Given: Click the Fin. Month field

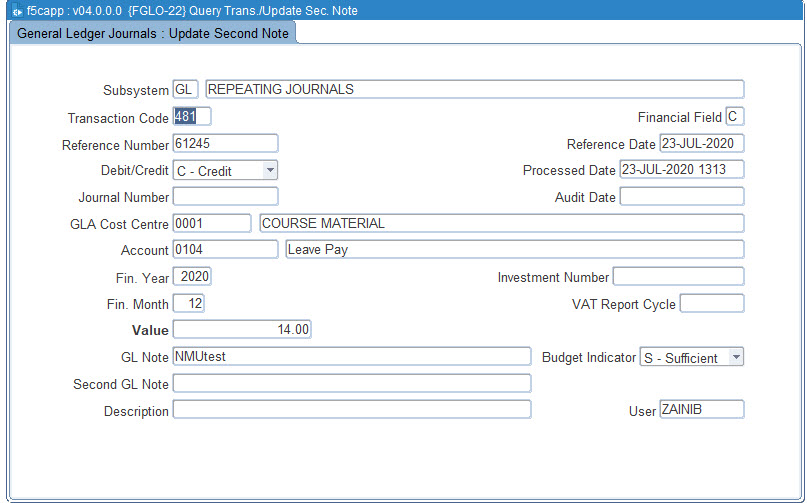Looking at the screenshot, I should tap(189, 303).
